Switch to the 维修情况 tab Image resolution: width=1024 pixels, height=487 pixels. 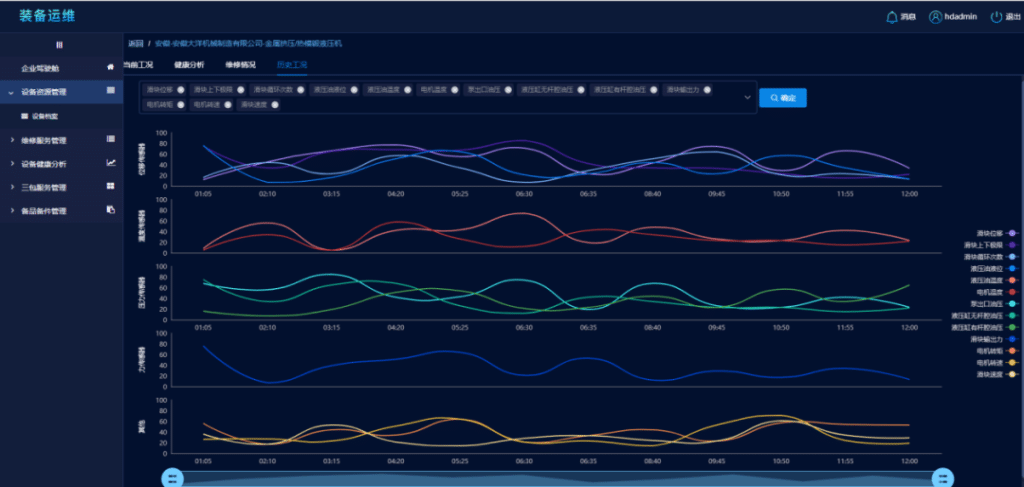point(240,65)
